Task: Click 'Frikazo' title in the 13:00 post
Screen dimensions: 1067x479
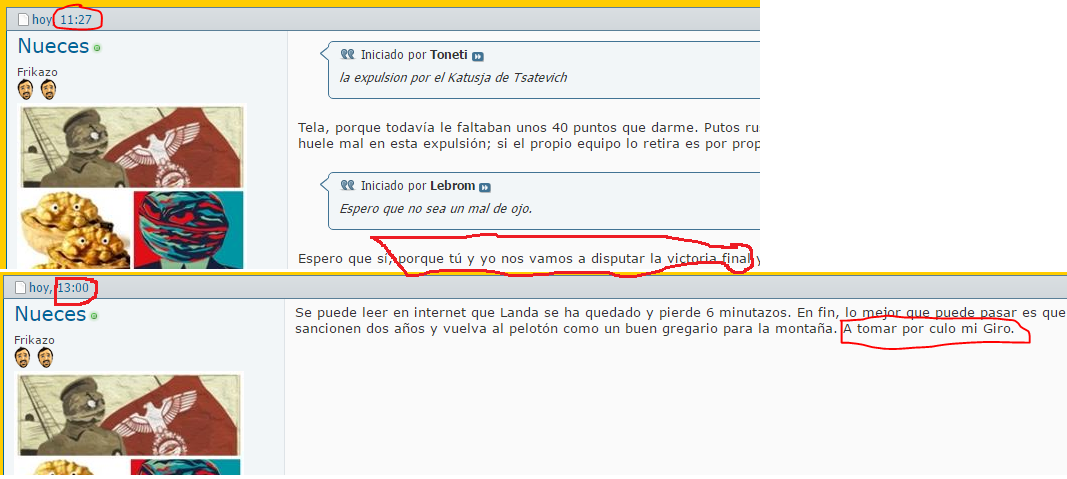Action: [x=35, y=340]
